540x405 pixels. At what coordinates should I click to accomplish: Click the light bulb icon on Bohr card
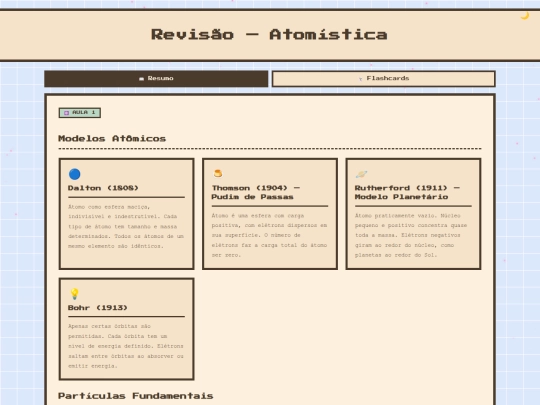pyautogui.click(x=74, y=294)
